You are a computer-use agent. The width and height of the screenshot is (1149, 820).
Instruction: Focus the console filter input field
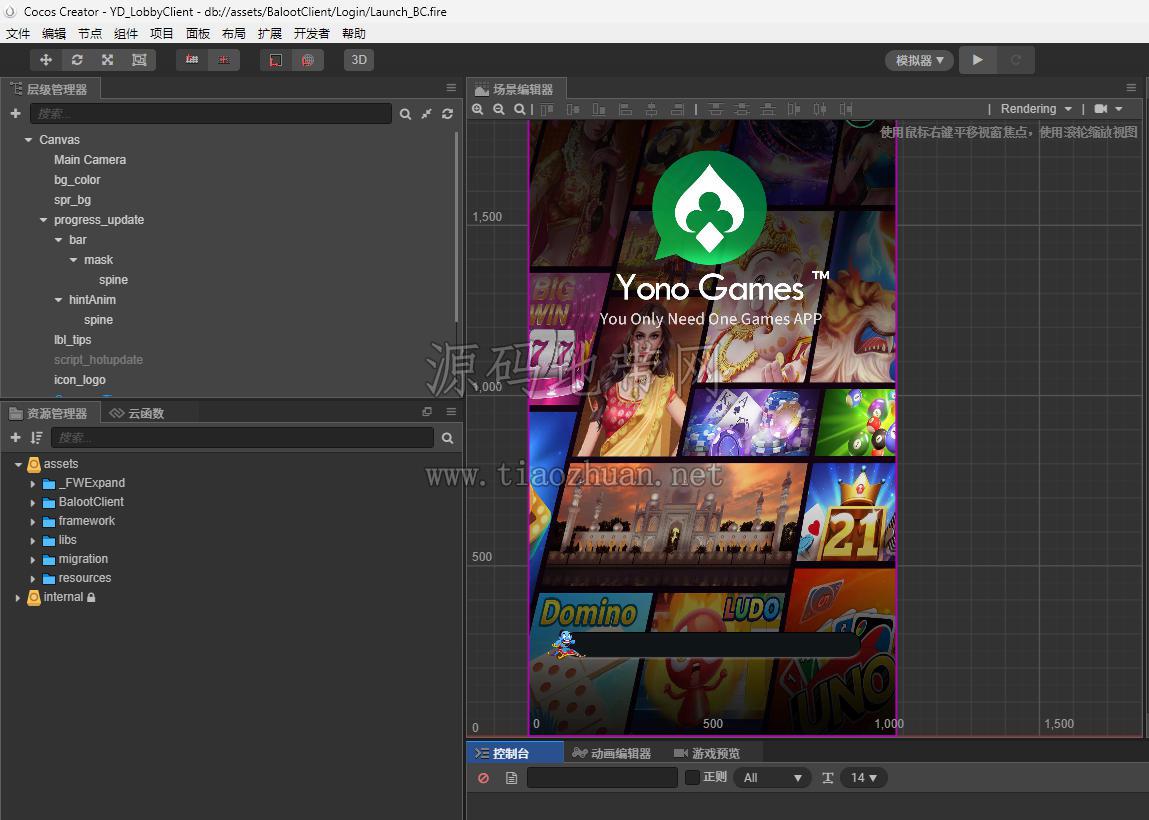[602, 777]
